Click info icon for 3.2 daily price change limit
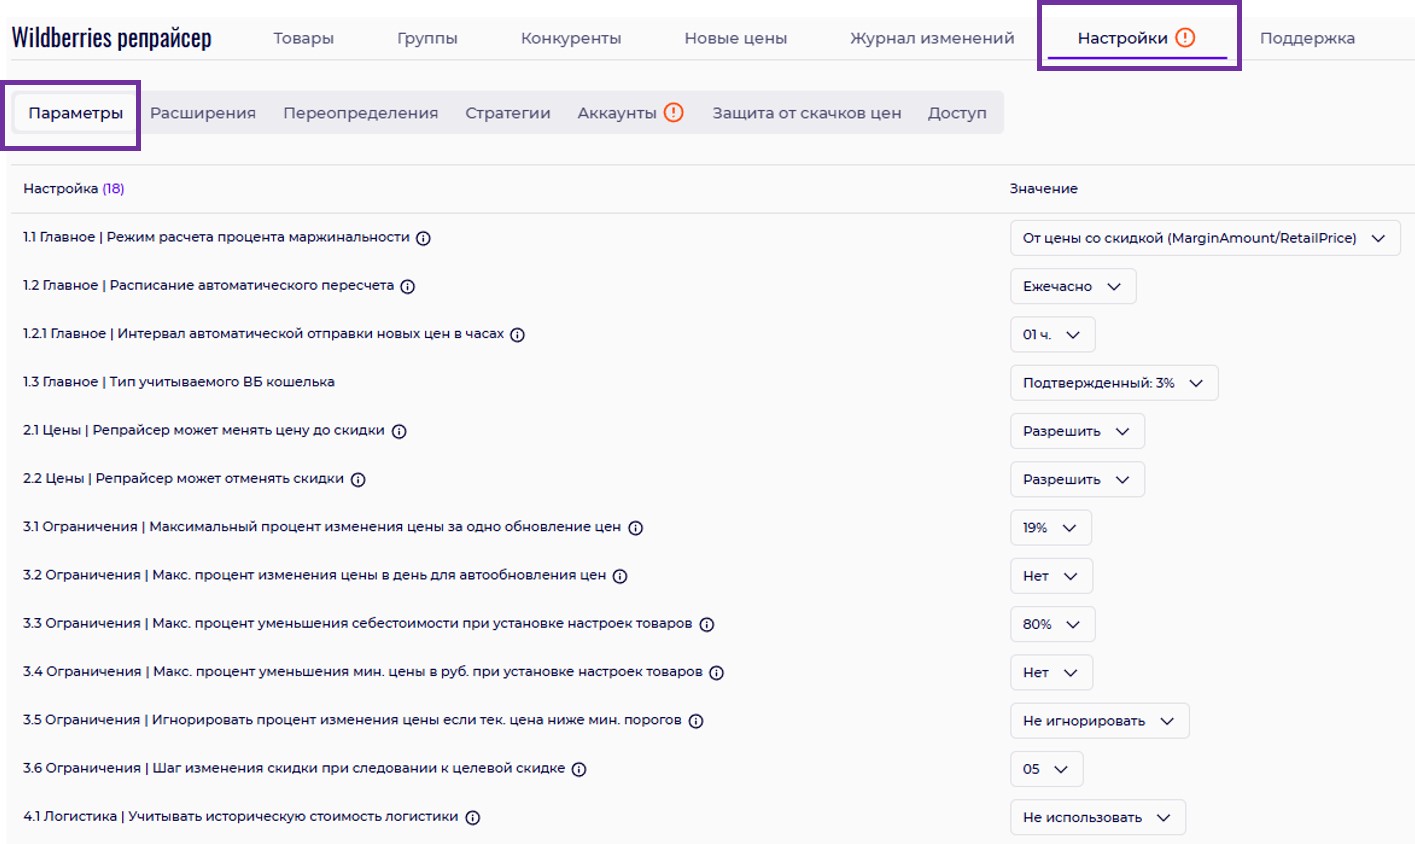 pos(620,576)
